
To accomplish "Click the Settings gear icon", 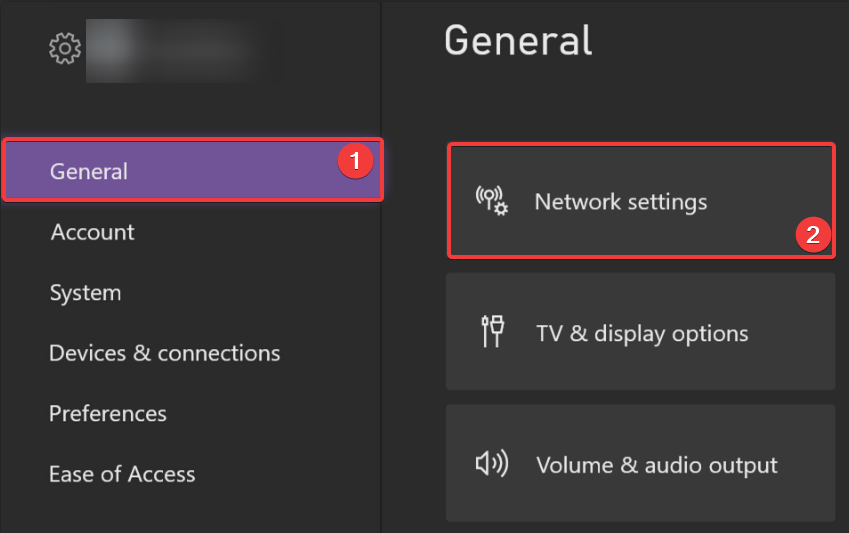I will click(65, 47).
